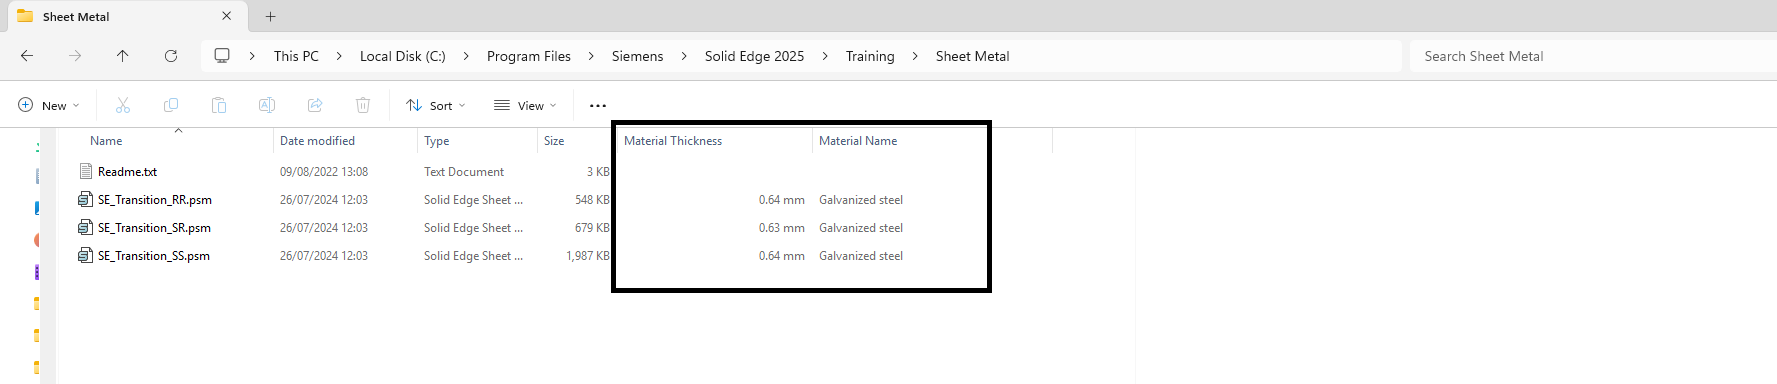Click the 09/08/2022 13:08 date cell
Image resolution: width=1777 pixels, height=384 pixels.
point(324,172)
